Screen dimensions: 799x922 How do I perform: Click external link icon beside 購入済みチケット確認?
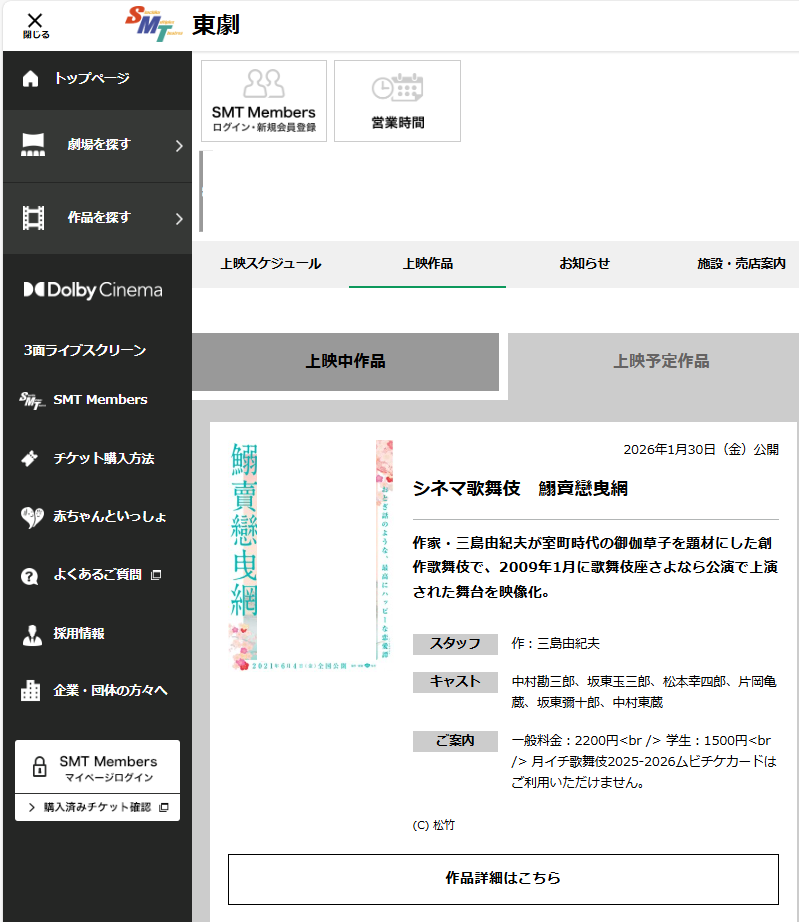coord(164,807)
